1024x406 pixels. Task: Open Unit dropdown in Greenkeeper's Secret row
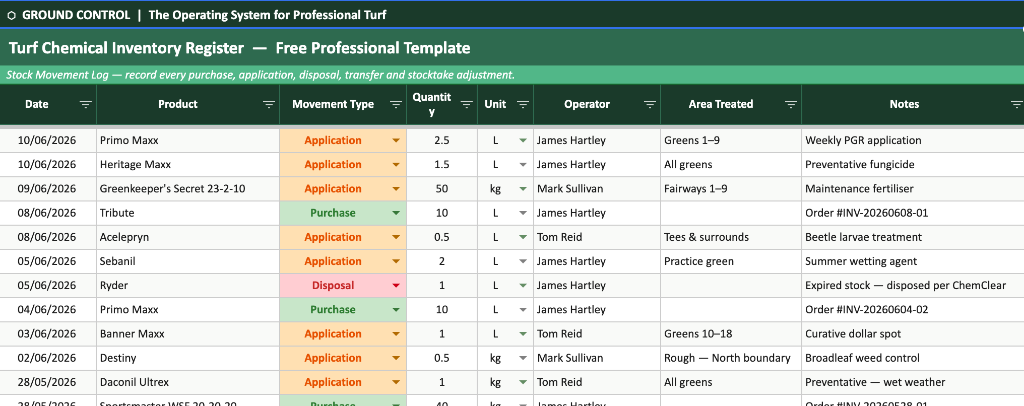(x=522, y=189)
